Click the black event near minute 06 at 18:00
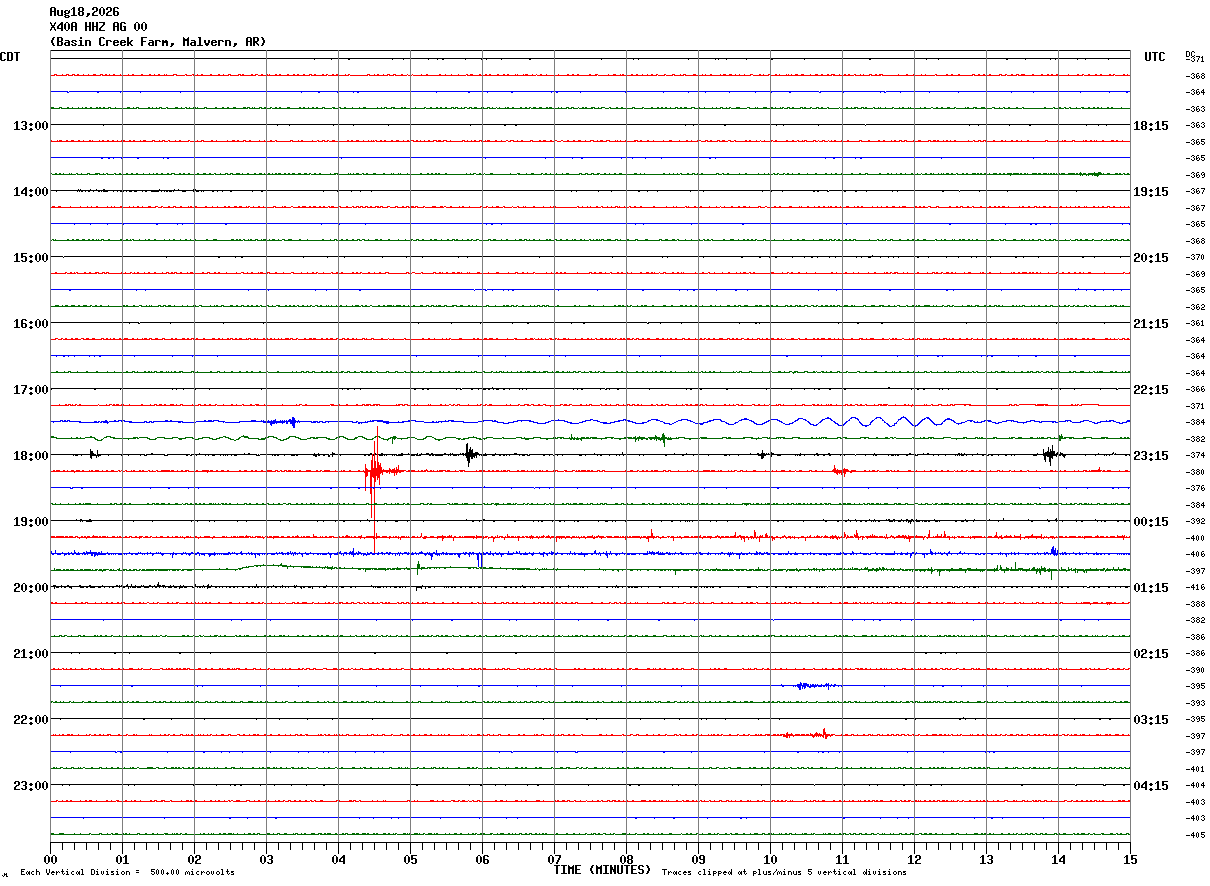 [x=470, y=455]
